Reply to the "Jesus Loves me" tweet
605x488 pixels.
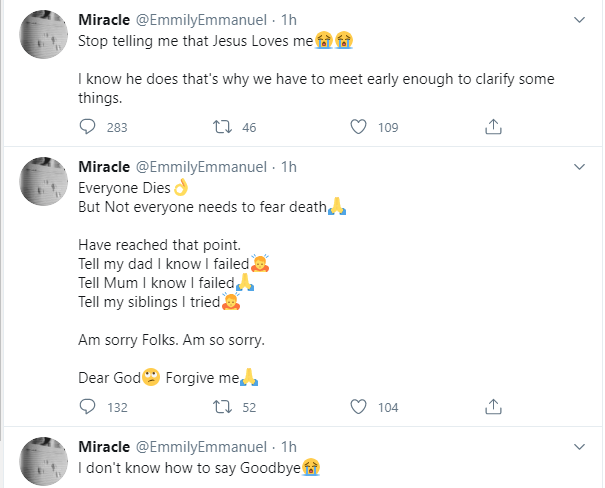[x=87, y=127]
